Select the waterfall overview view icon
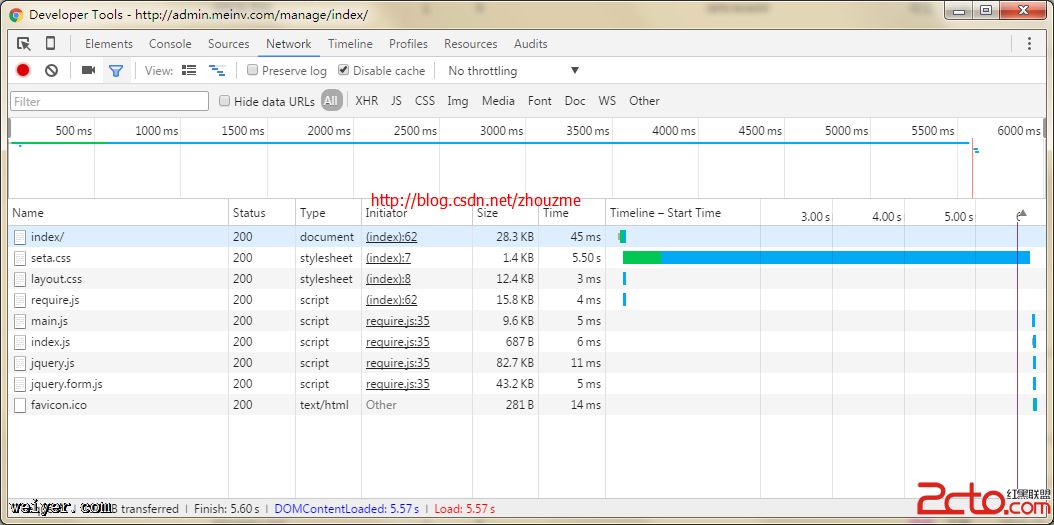 click(216, 70)
